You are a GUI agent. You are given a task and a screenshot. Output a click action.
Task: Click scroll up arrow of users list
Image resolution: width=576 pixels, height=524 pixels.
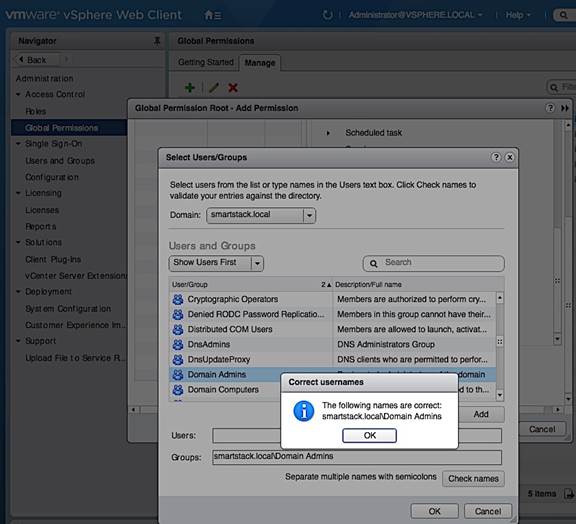point(500,298)
